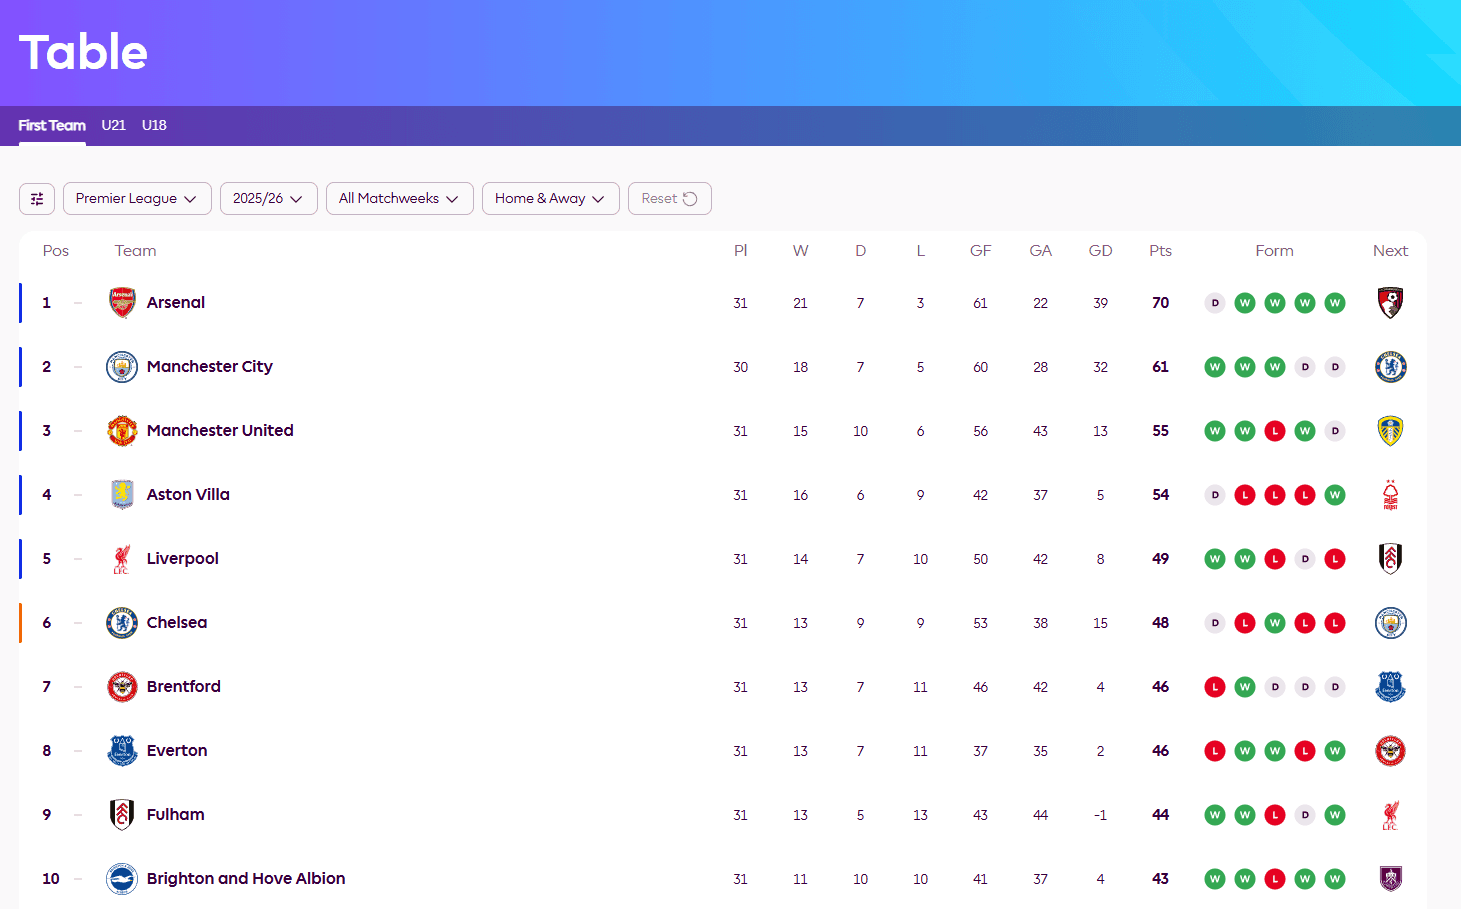Image resolution: width=1461 pixels, height=909 pixels.
Task: Open the 2025/26 season dropdown
Action: pyautogui.click(x=268, y=198)
